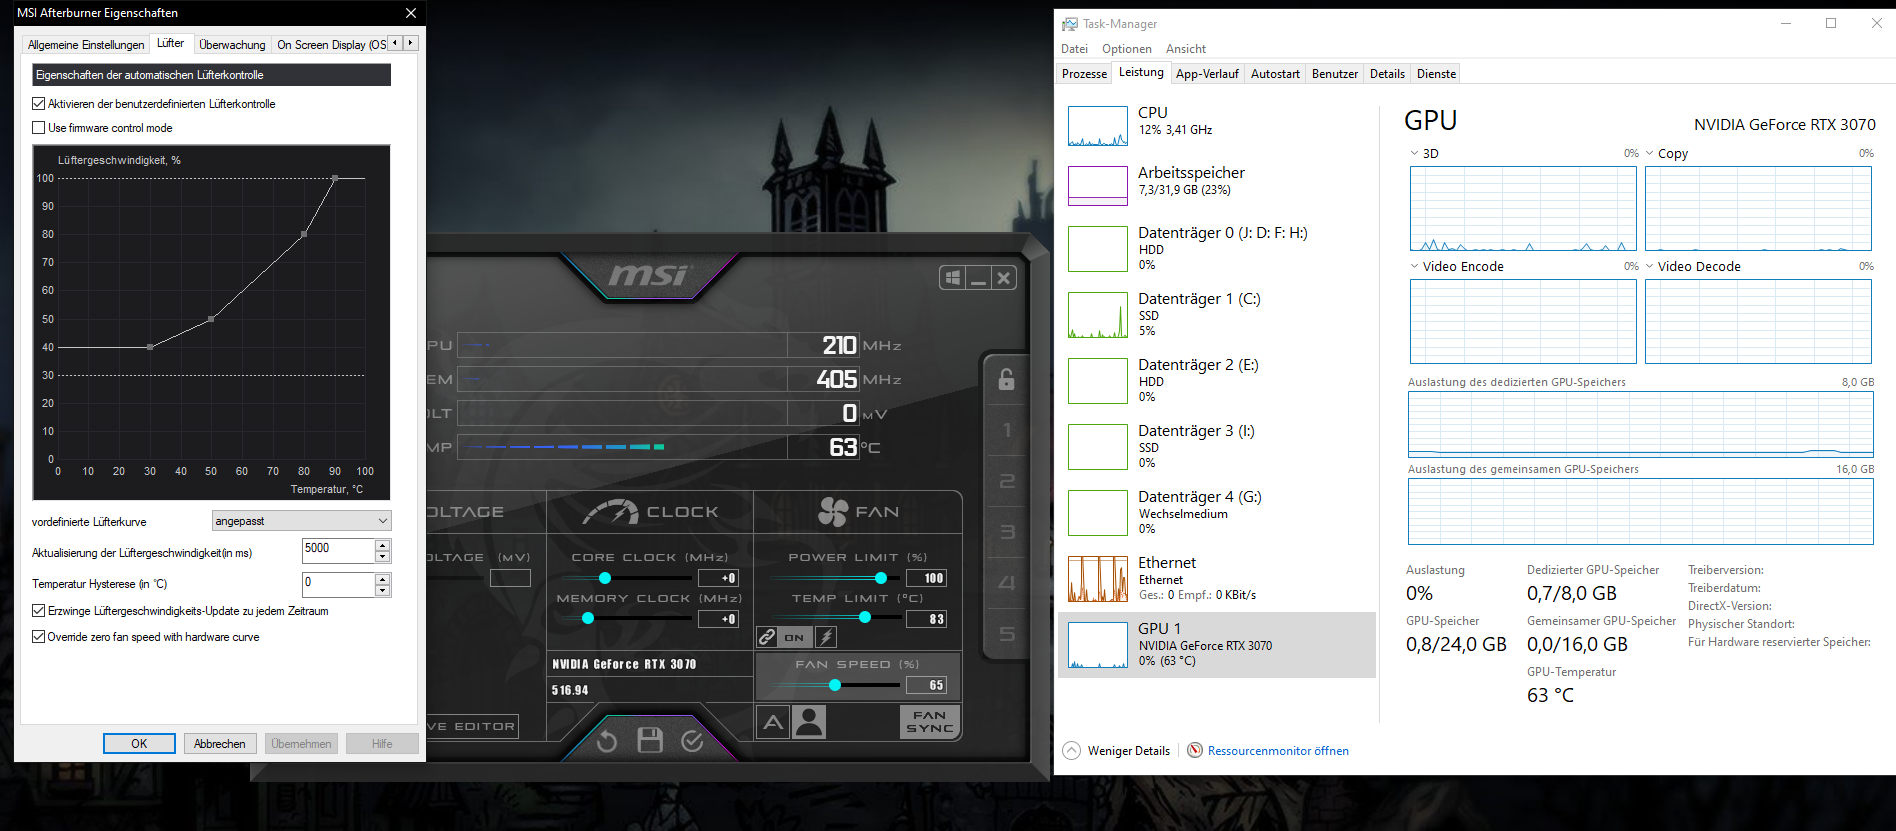Select the user-defined fan profile icon
Viewport: 1896px width, 831px height.
click(x=809, y=722)
